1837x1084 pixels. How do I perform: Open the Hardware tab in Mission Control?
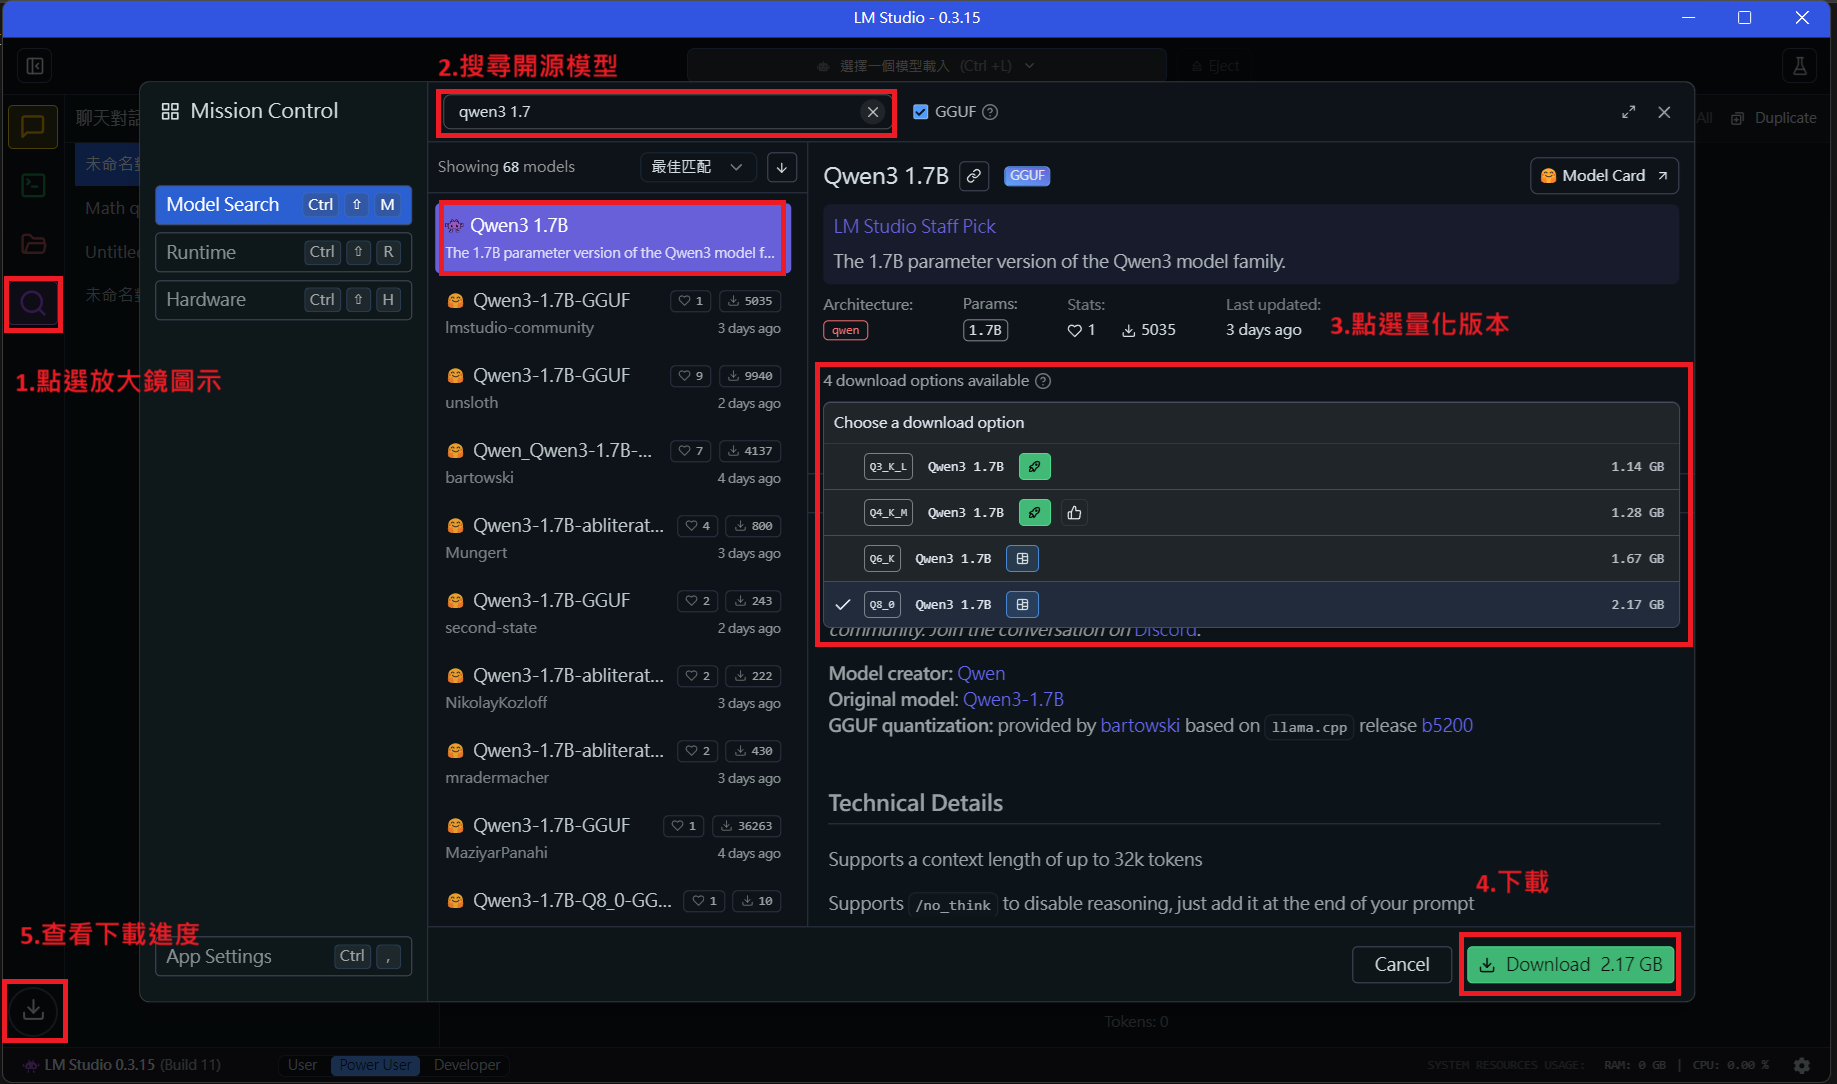pyautogui.click(x=283, y=299)
